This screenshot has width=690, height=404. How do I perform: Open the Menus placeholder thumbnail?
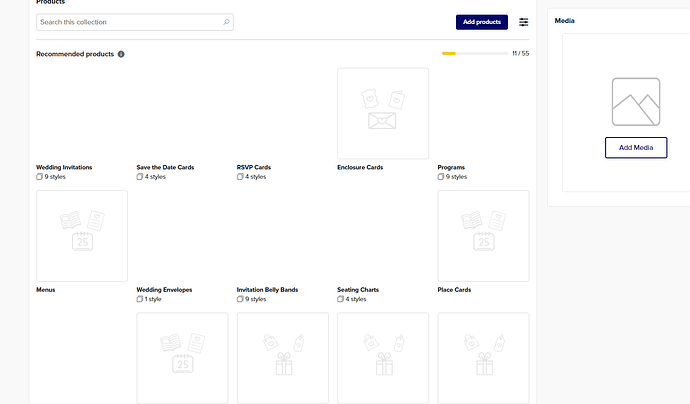coord(82,236)
